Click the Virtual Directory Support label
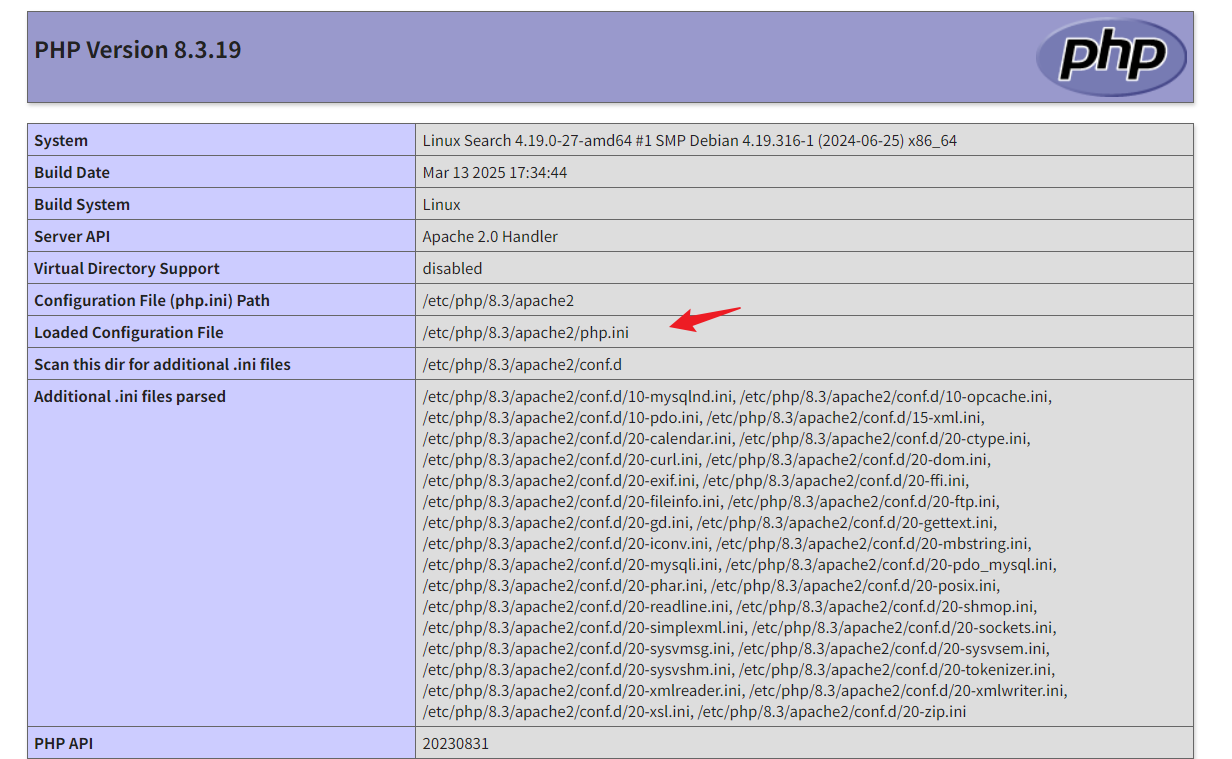Image resolution: width=1232 pixels, height=759 pixels. [x=127, y=269]
